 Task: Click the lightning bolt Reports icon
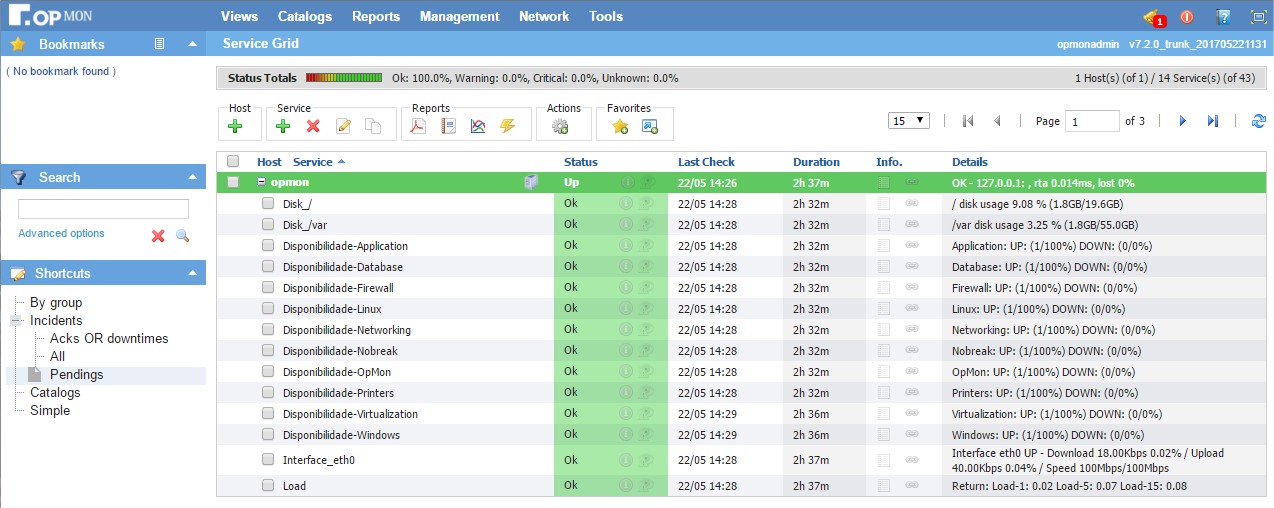click(x=507, y=126)
